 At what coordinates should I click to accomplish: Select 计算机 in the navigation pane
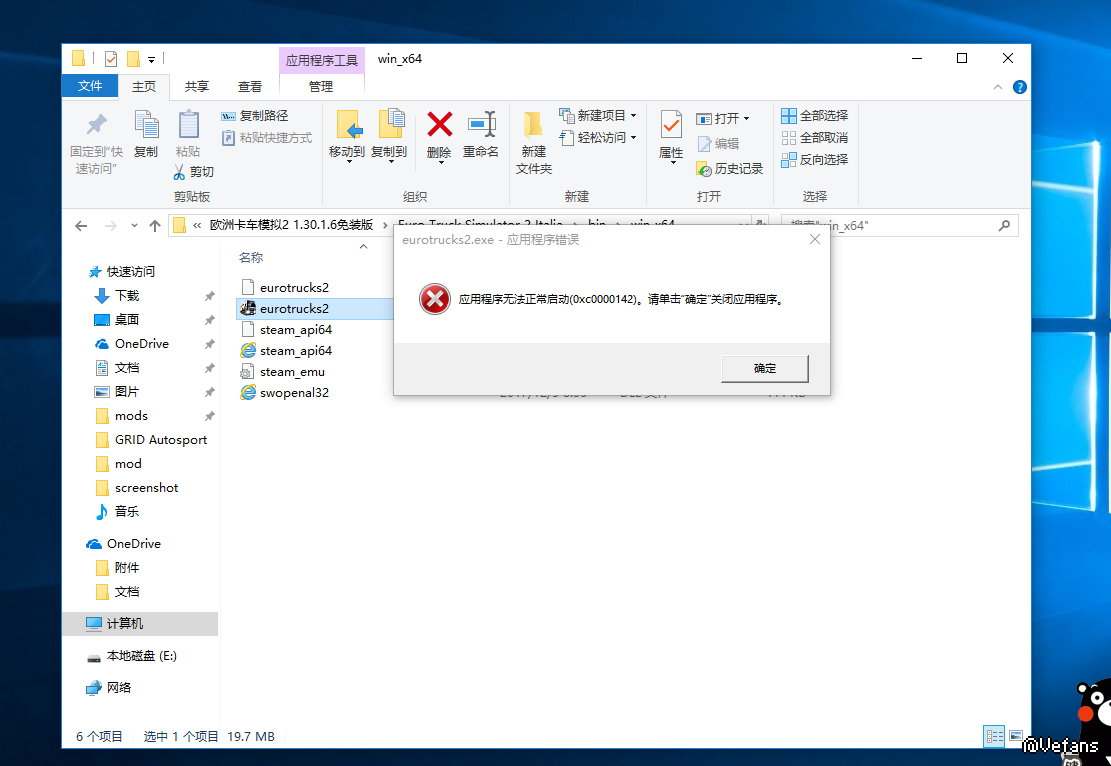pyautogui.click(x=140, y=624)
